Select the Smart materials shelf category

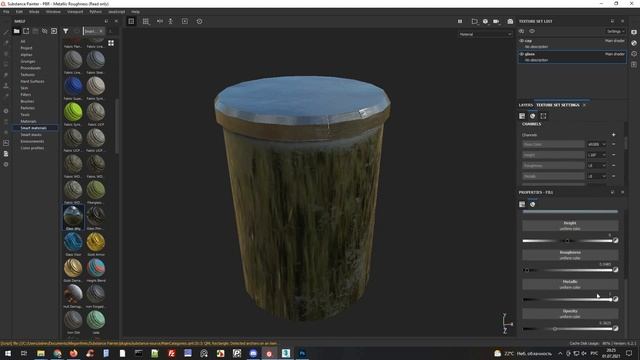pos(33,128)
